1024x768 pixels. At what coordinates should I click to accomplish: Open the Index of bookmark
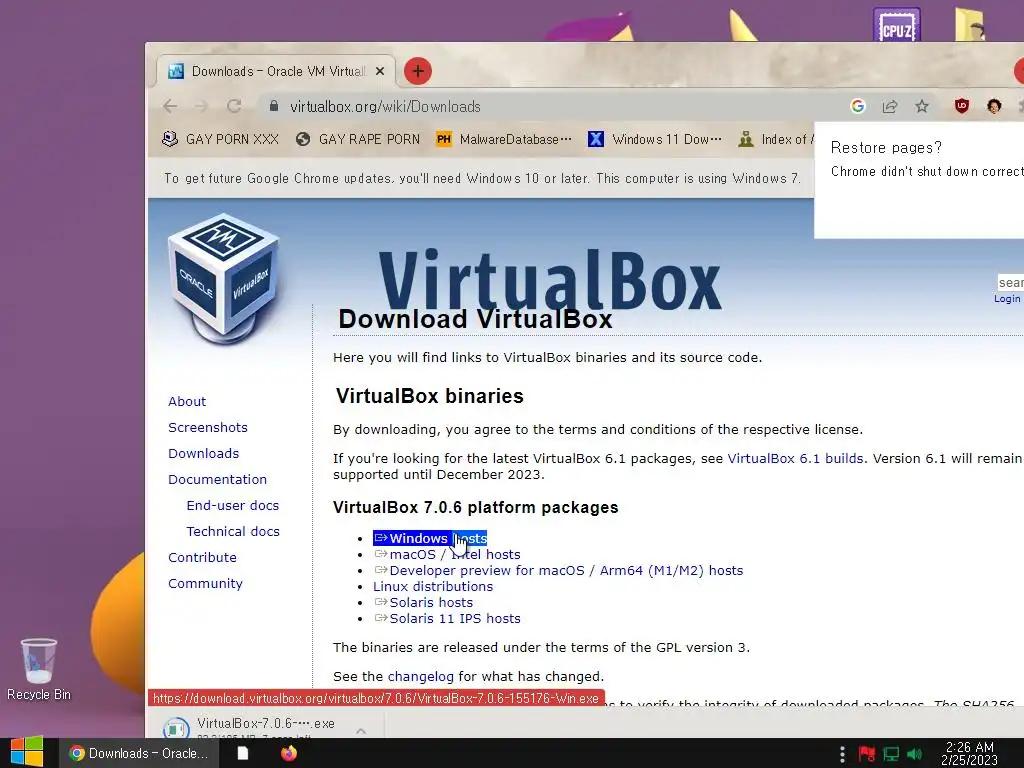pos(776,139)
